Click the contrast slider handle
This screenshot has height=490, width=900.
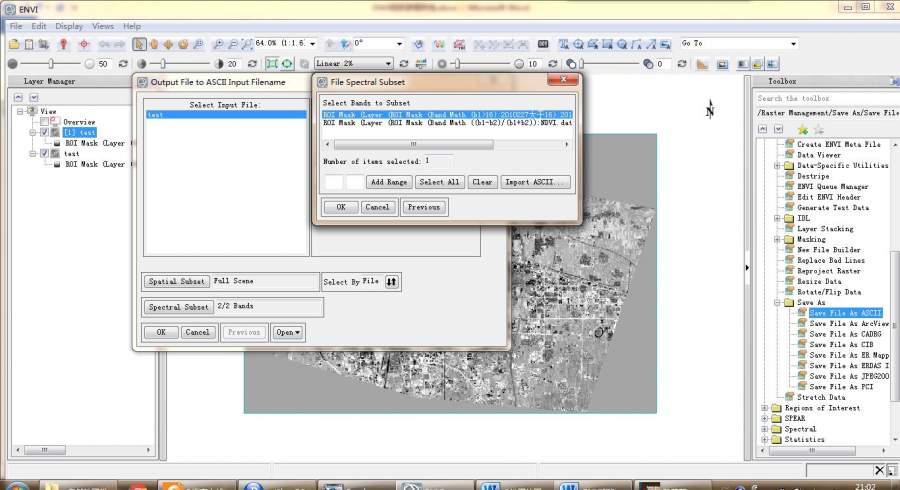point(163,64)
